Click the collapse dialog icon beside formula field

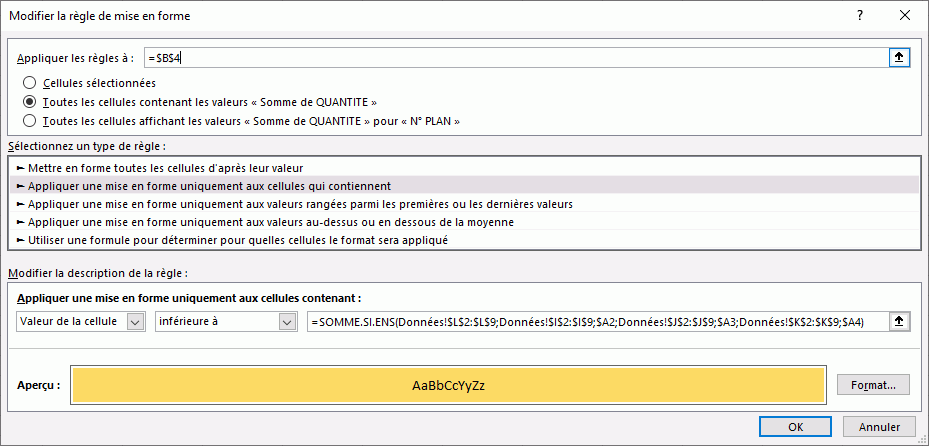coord(899,321)
